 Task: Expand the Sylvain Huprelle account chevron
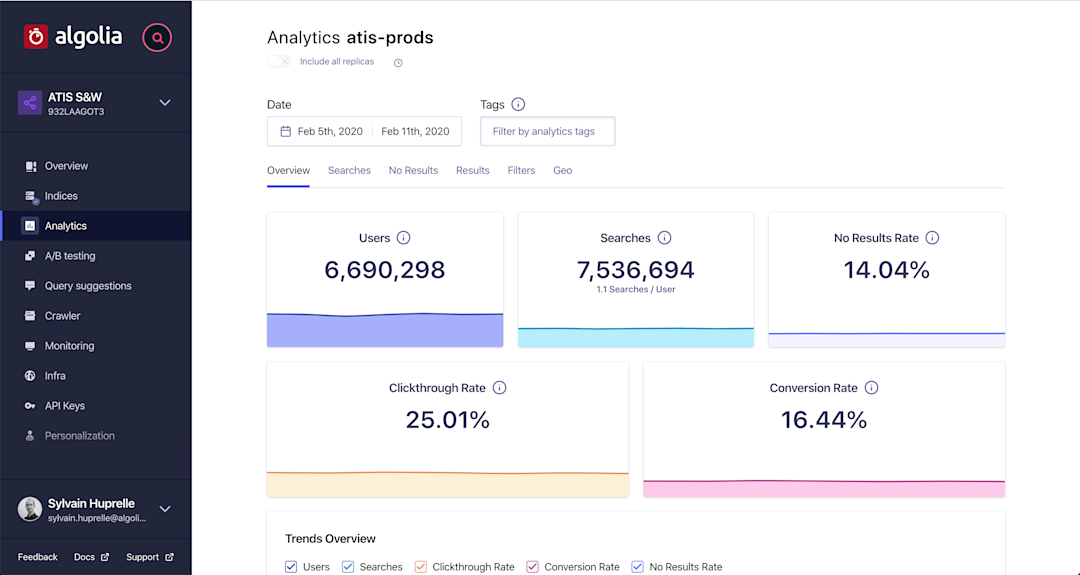pyautogui.click(x=165, y=509)
